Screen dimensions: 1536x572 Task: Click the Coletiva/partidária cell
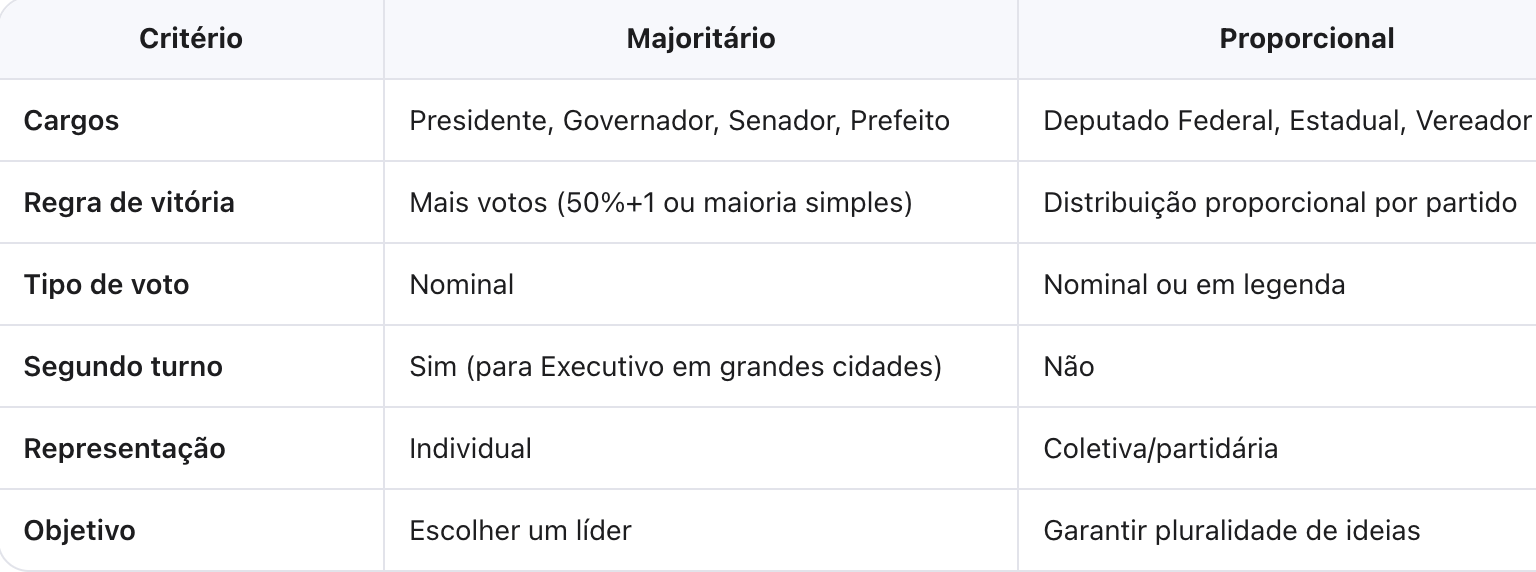(x=1160, y=449)
